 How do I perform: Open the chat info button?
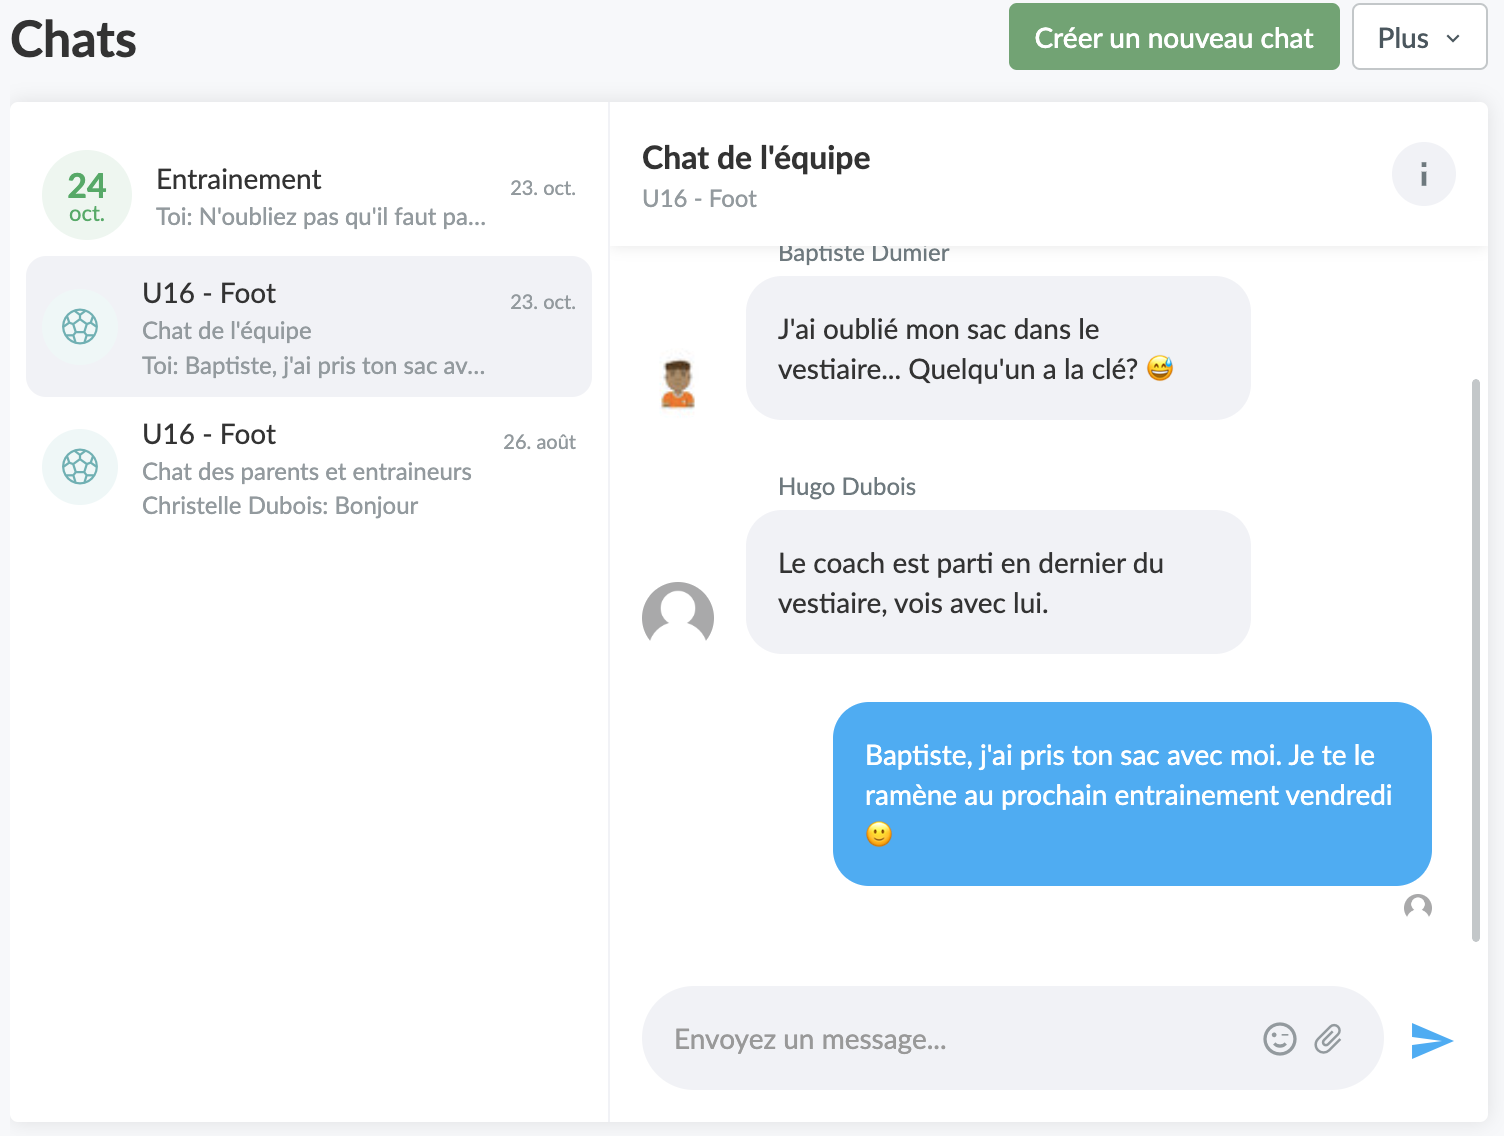[x=1423, y=175]
